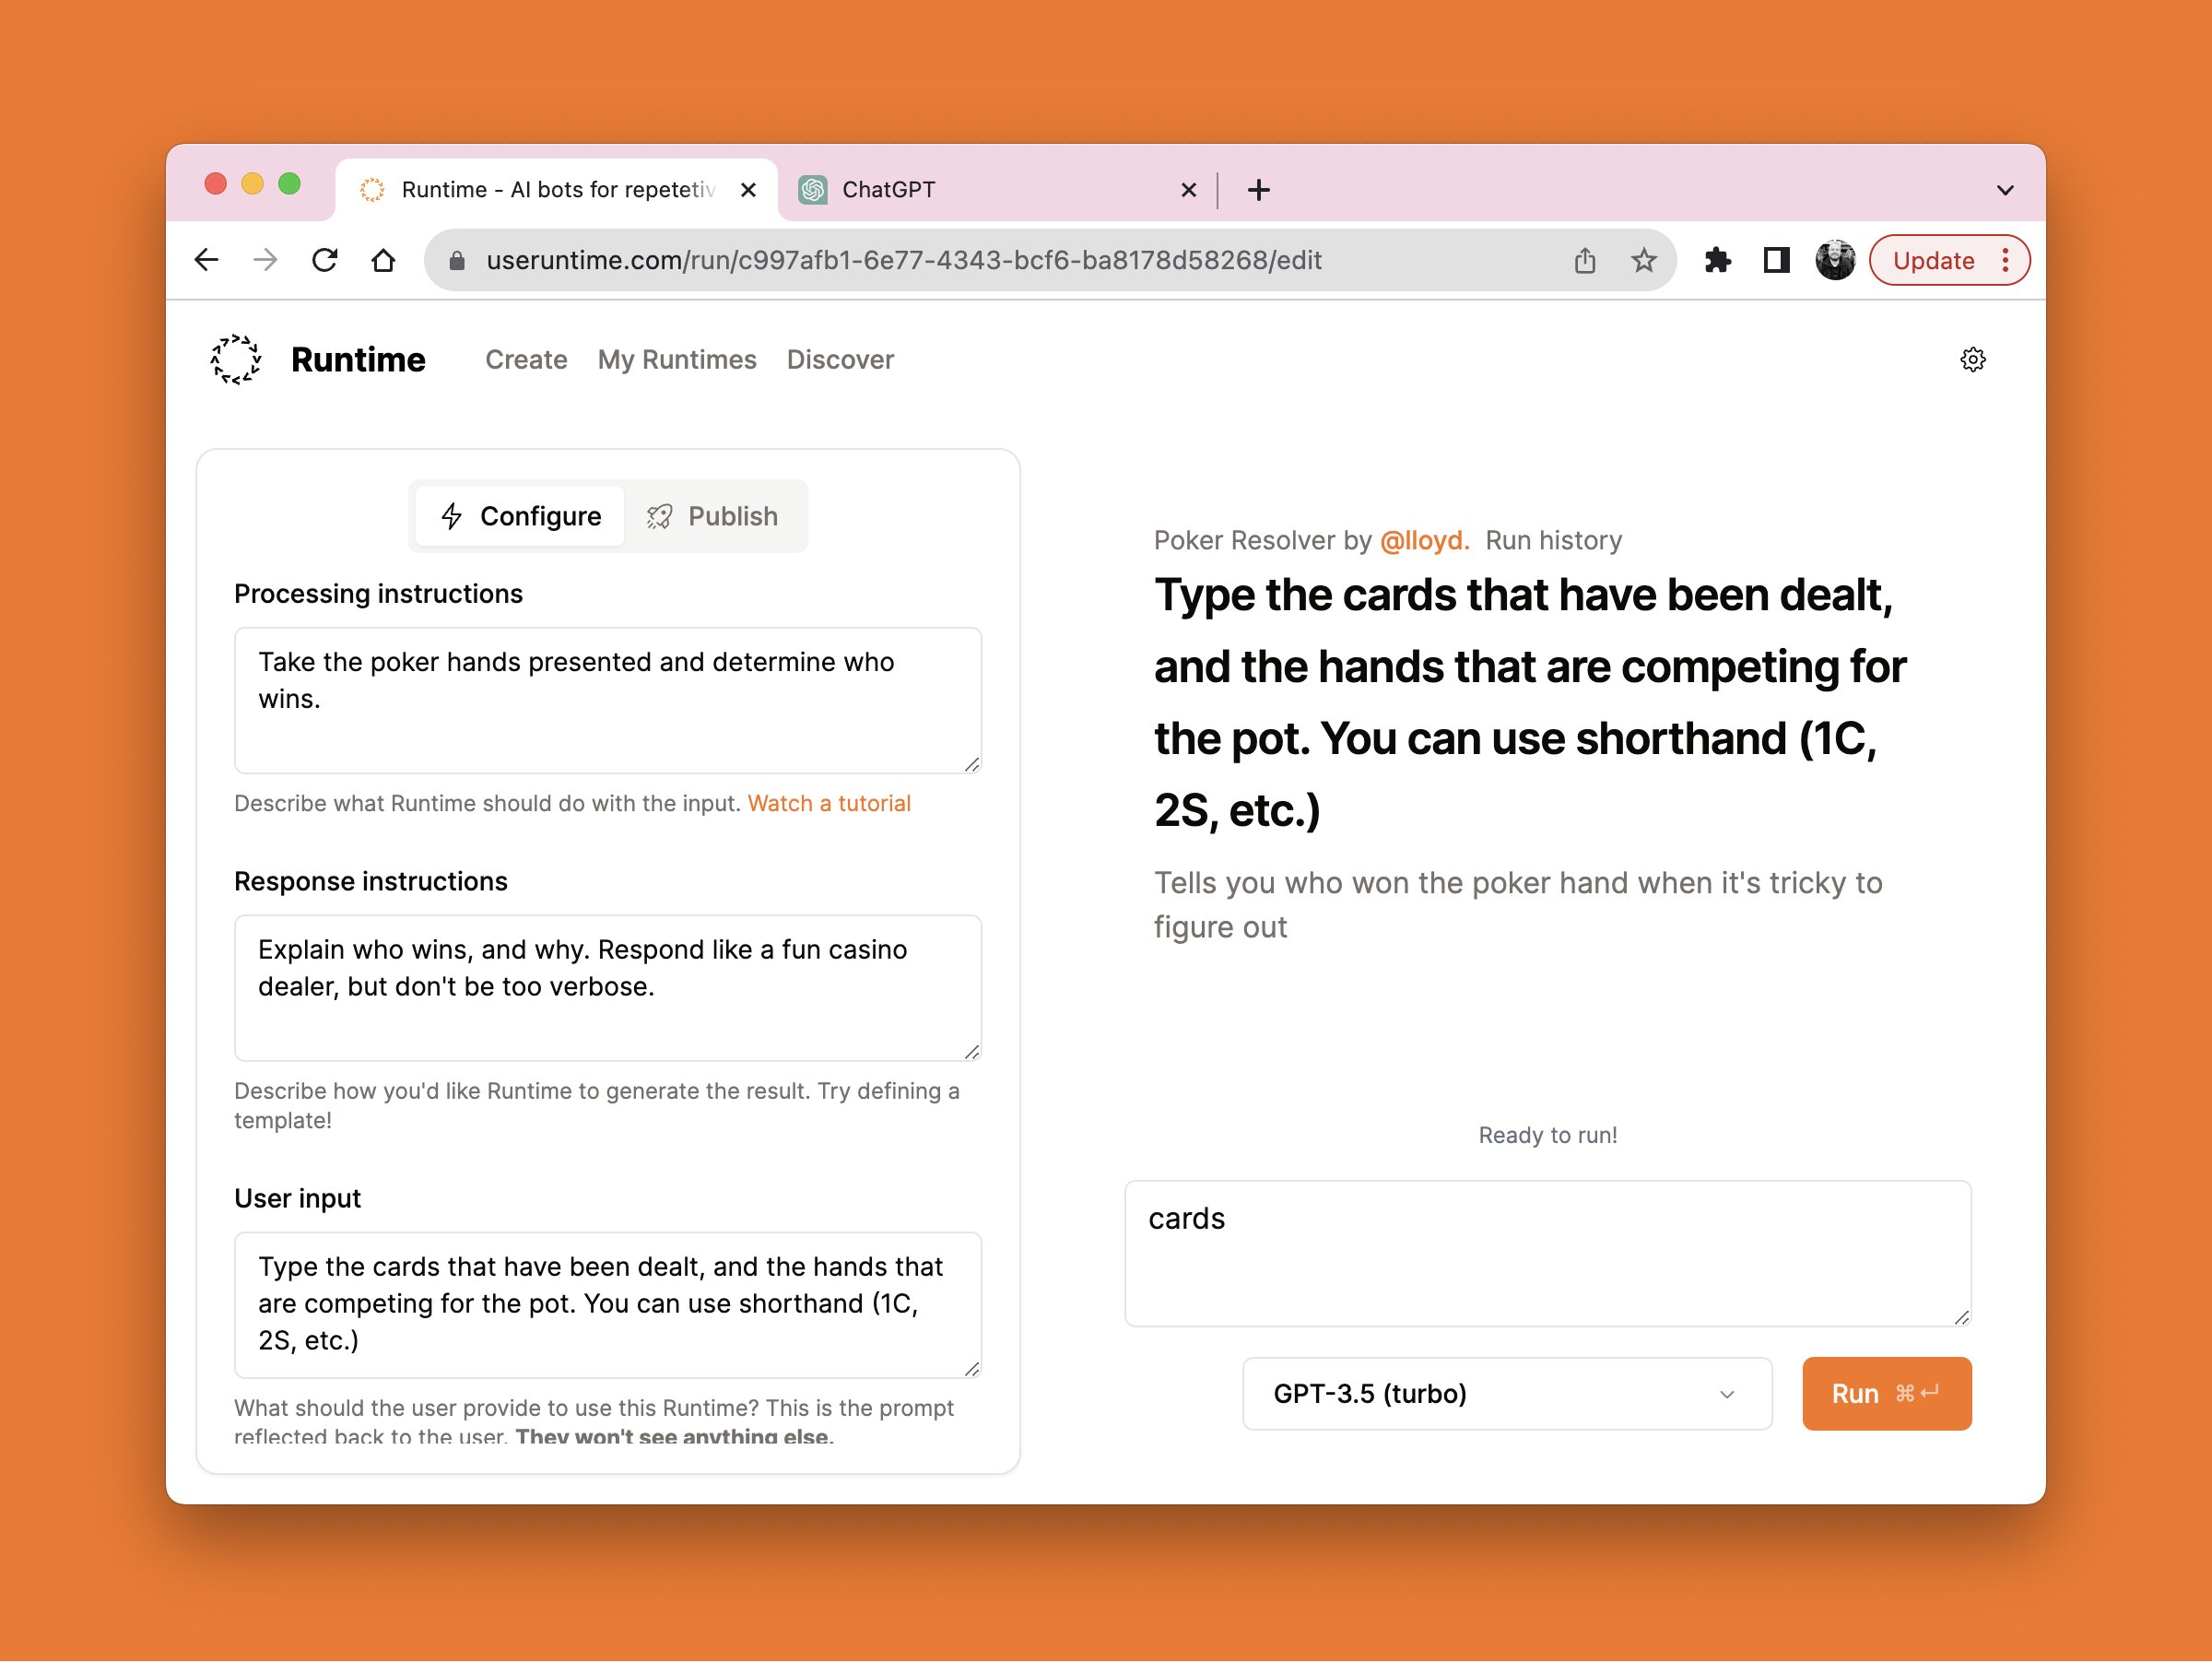The width and height of the screenshot is (2212, 1662).
Task: Reload the current page
Action: point(325,259)
